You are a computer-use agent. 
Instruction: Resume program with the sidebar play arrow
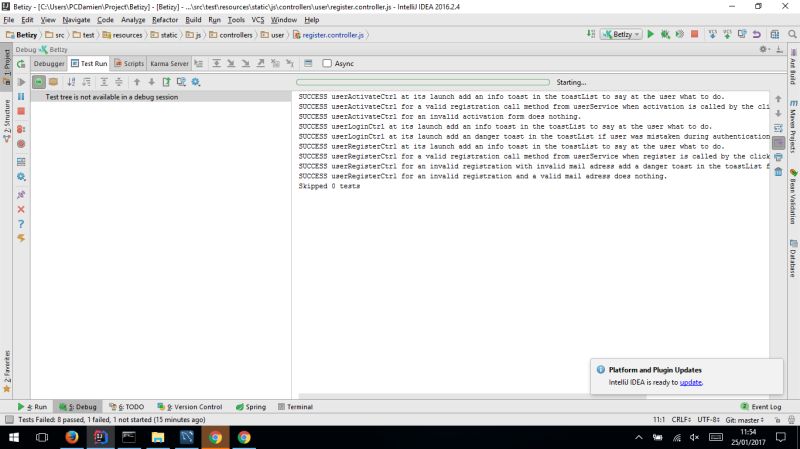pos(21,82)
